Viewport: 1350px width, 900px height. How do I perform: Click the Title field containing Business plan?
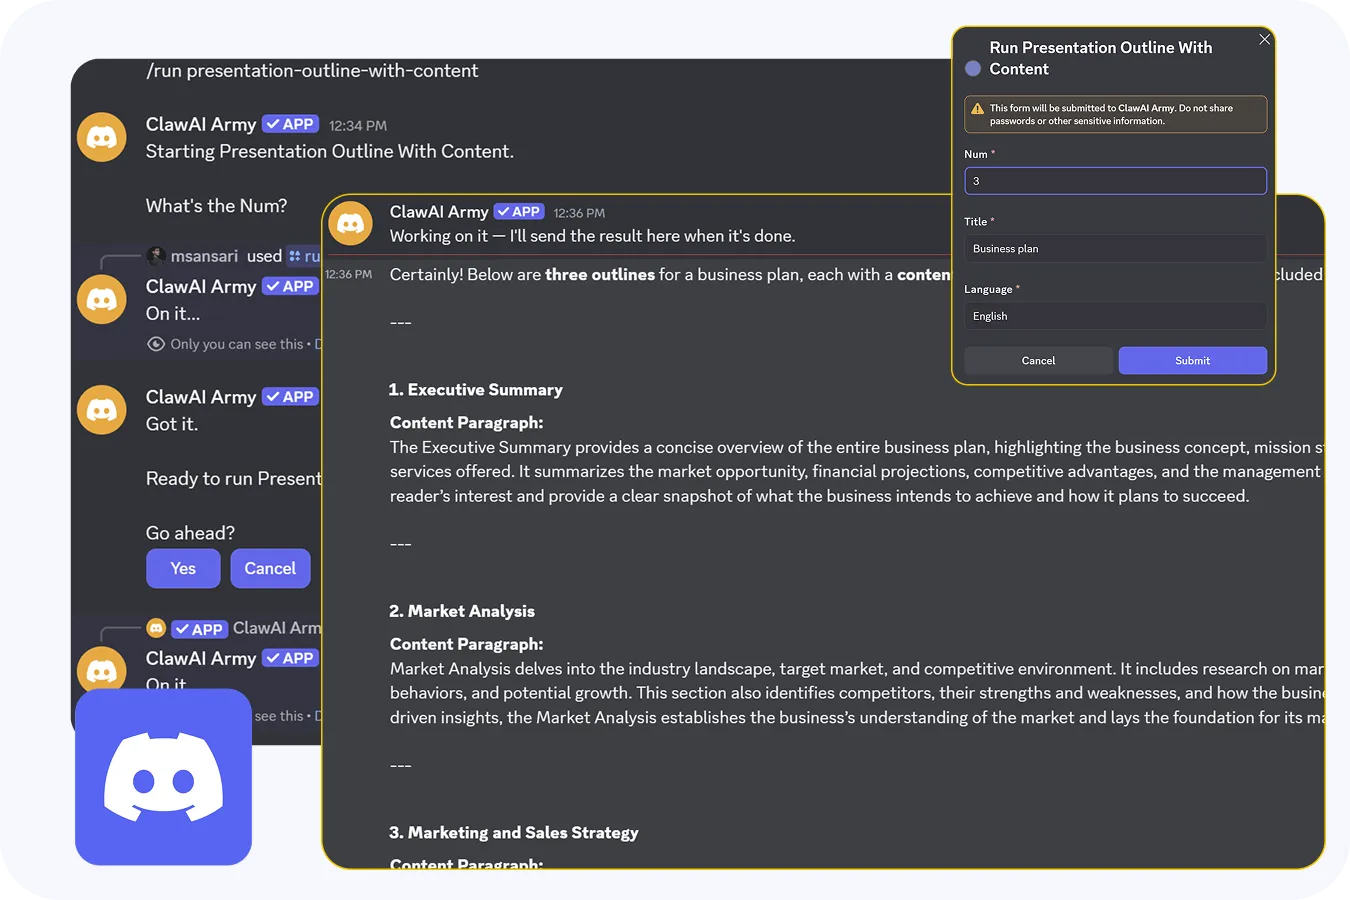pyautogui.click(x=1115, y=249)
